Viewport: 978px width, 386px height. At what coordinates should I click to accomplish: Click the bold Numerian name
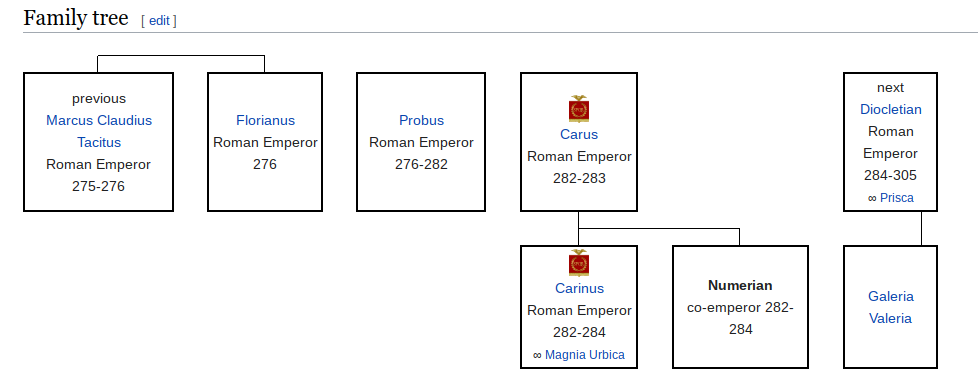click(x=740, y=286)
